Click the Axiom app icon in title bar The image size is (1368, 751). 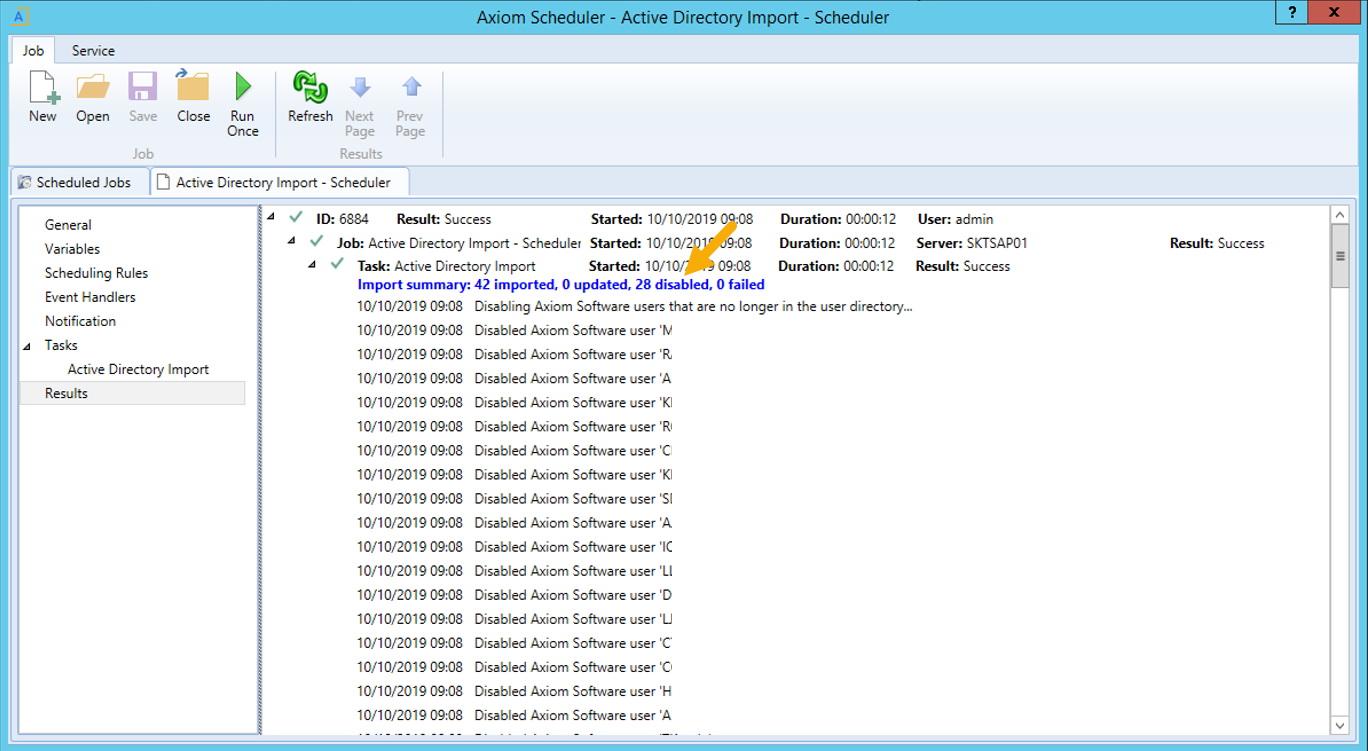coord(20,16)
